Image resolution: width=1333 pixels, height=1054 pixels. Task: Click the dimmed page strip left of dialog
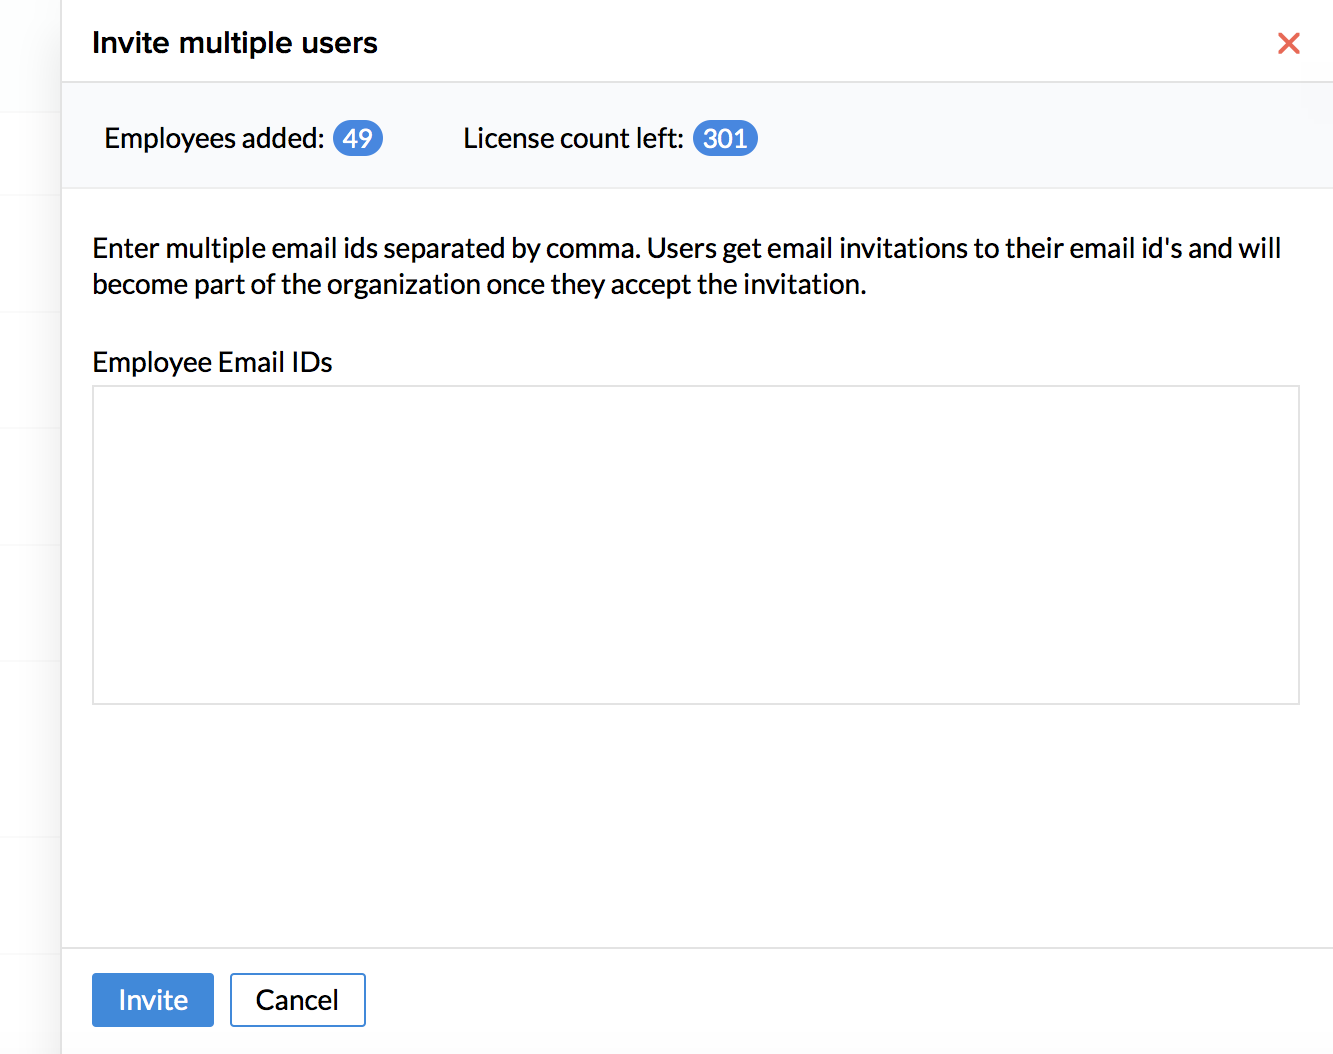[x=30, y=500]
